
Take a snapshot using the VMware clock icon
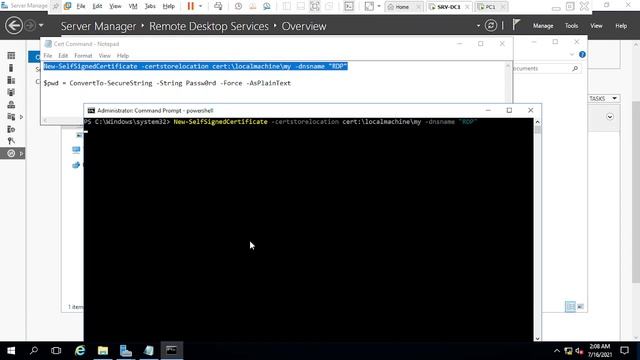click(238, 6)
